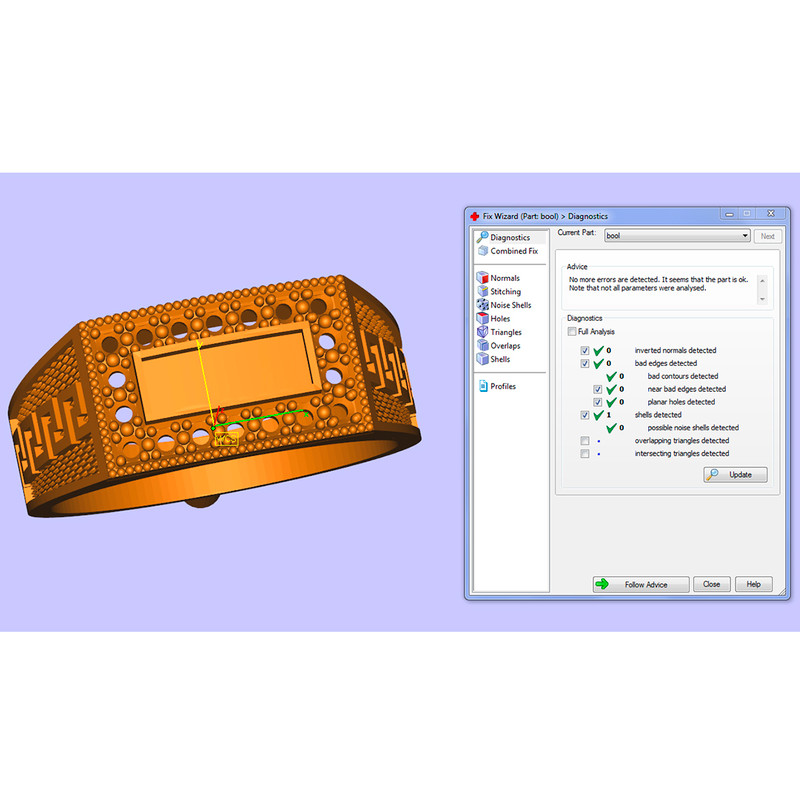Tick the intersecting triangles detected checkbox

click(x=585, y=454)
